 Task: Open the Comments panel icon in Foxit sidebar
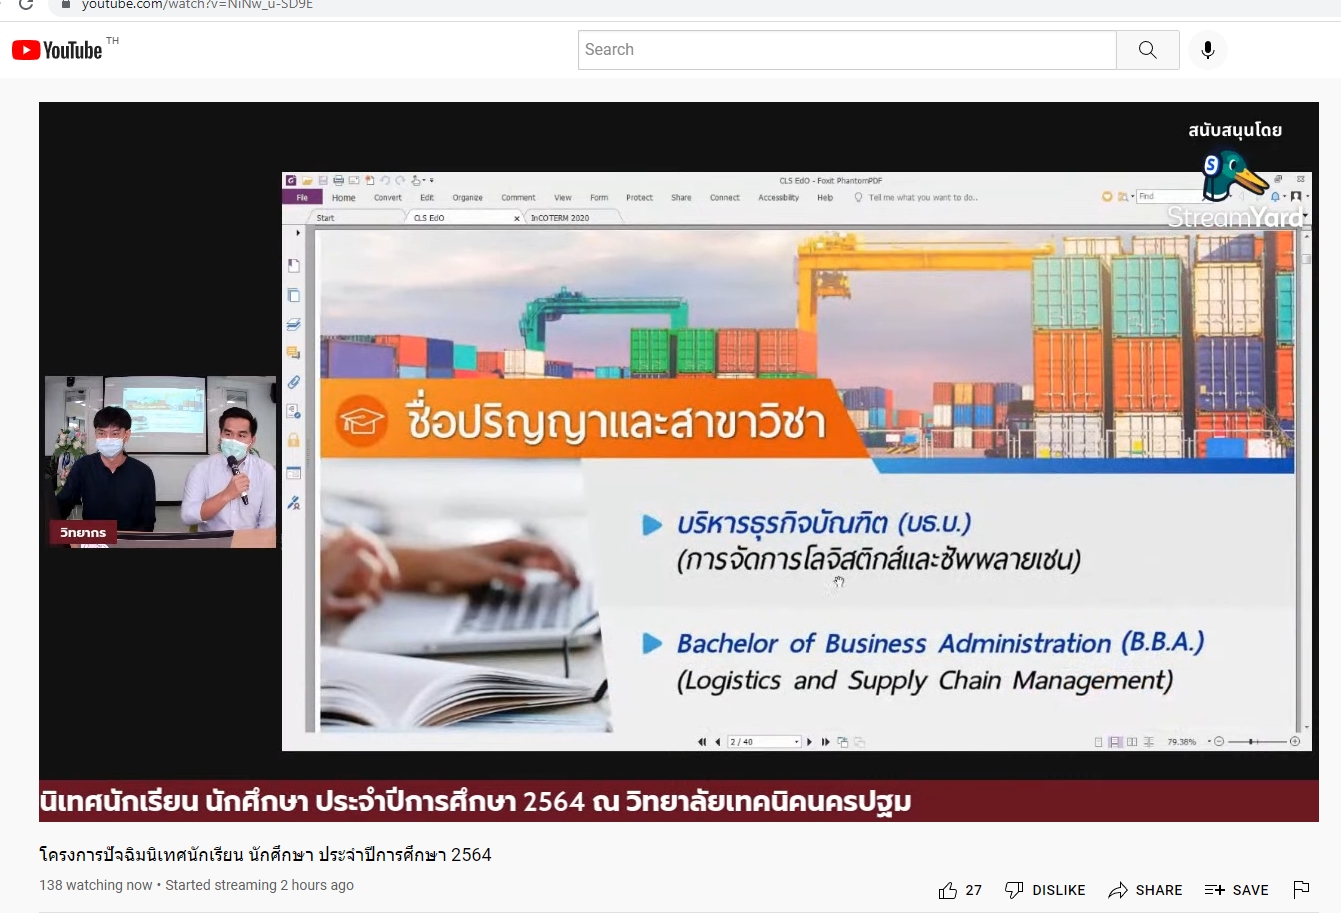[x=294, y=353]
